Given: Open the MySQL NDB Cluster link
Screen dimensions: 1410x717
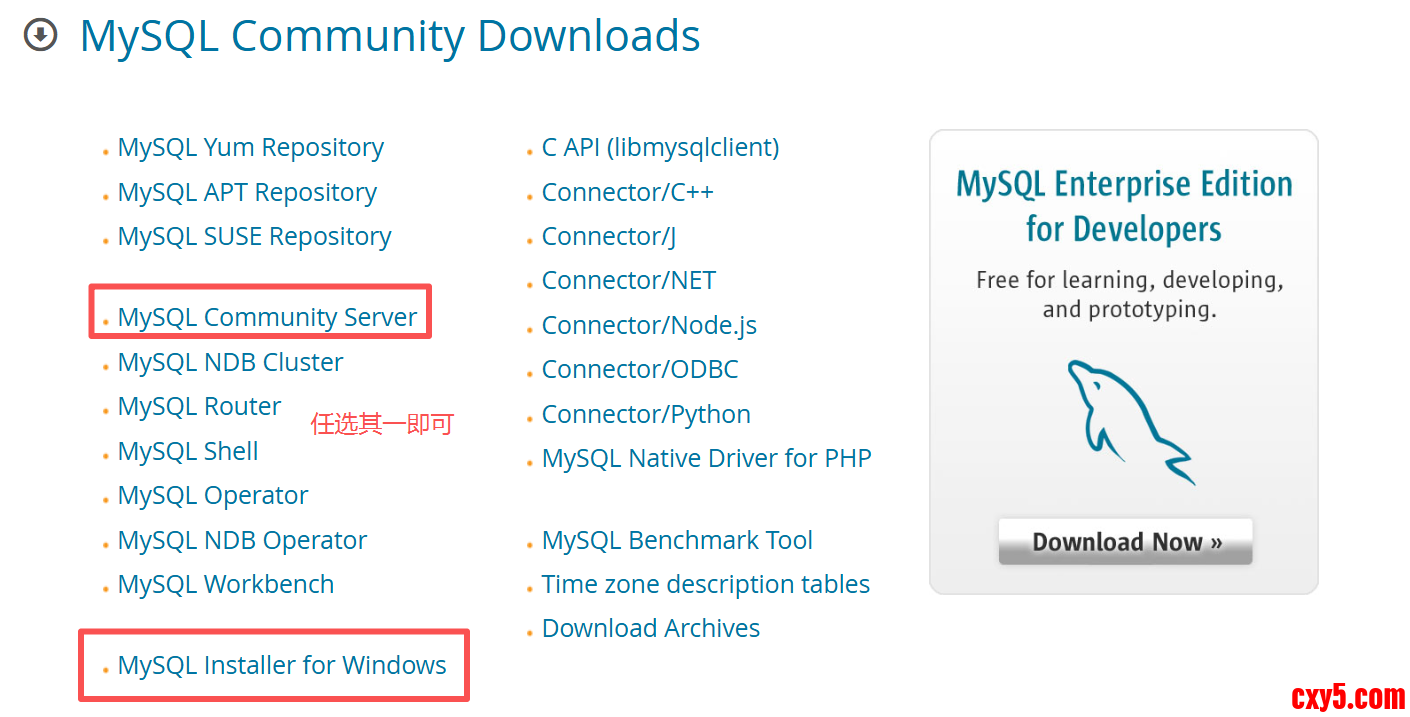Looking at the screenshot, I should click(231, 362).
